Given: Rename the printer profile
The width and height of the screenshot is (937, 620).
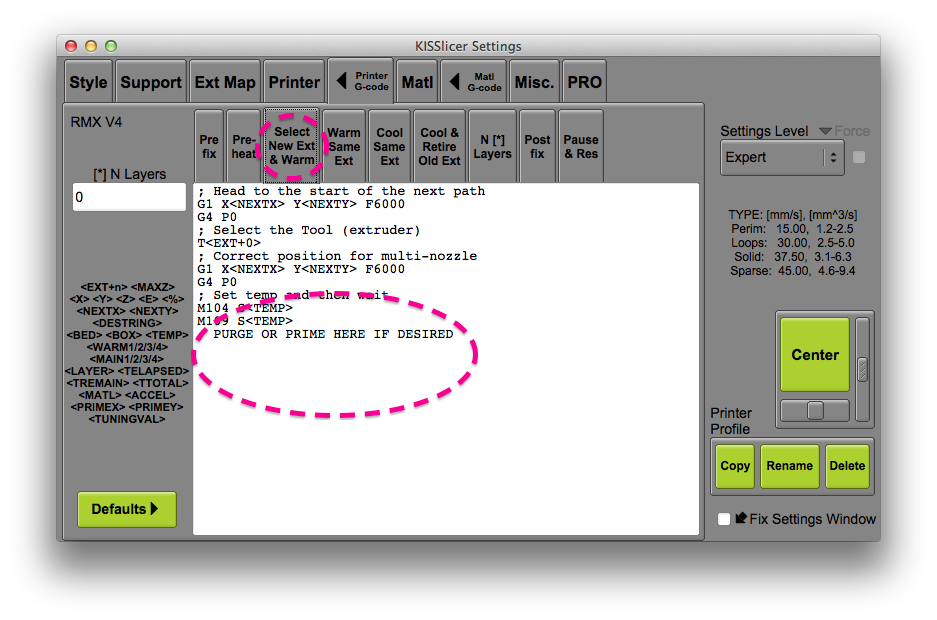Looking at the screenshot, I should 789,466.
